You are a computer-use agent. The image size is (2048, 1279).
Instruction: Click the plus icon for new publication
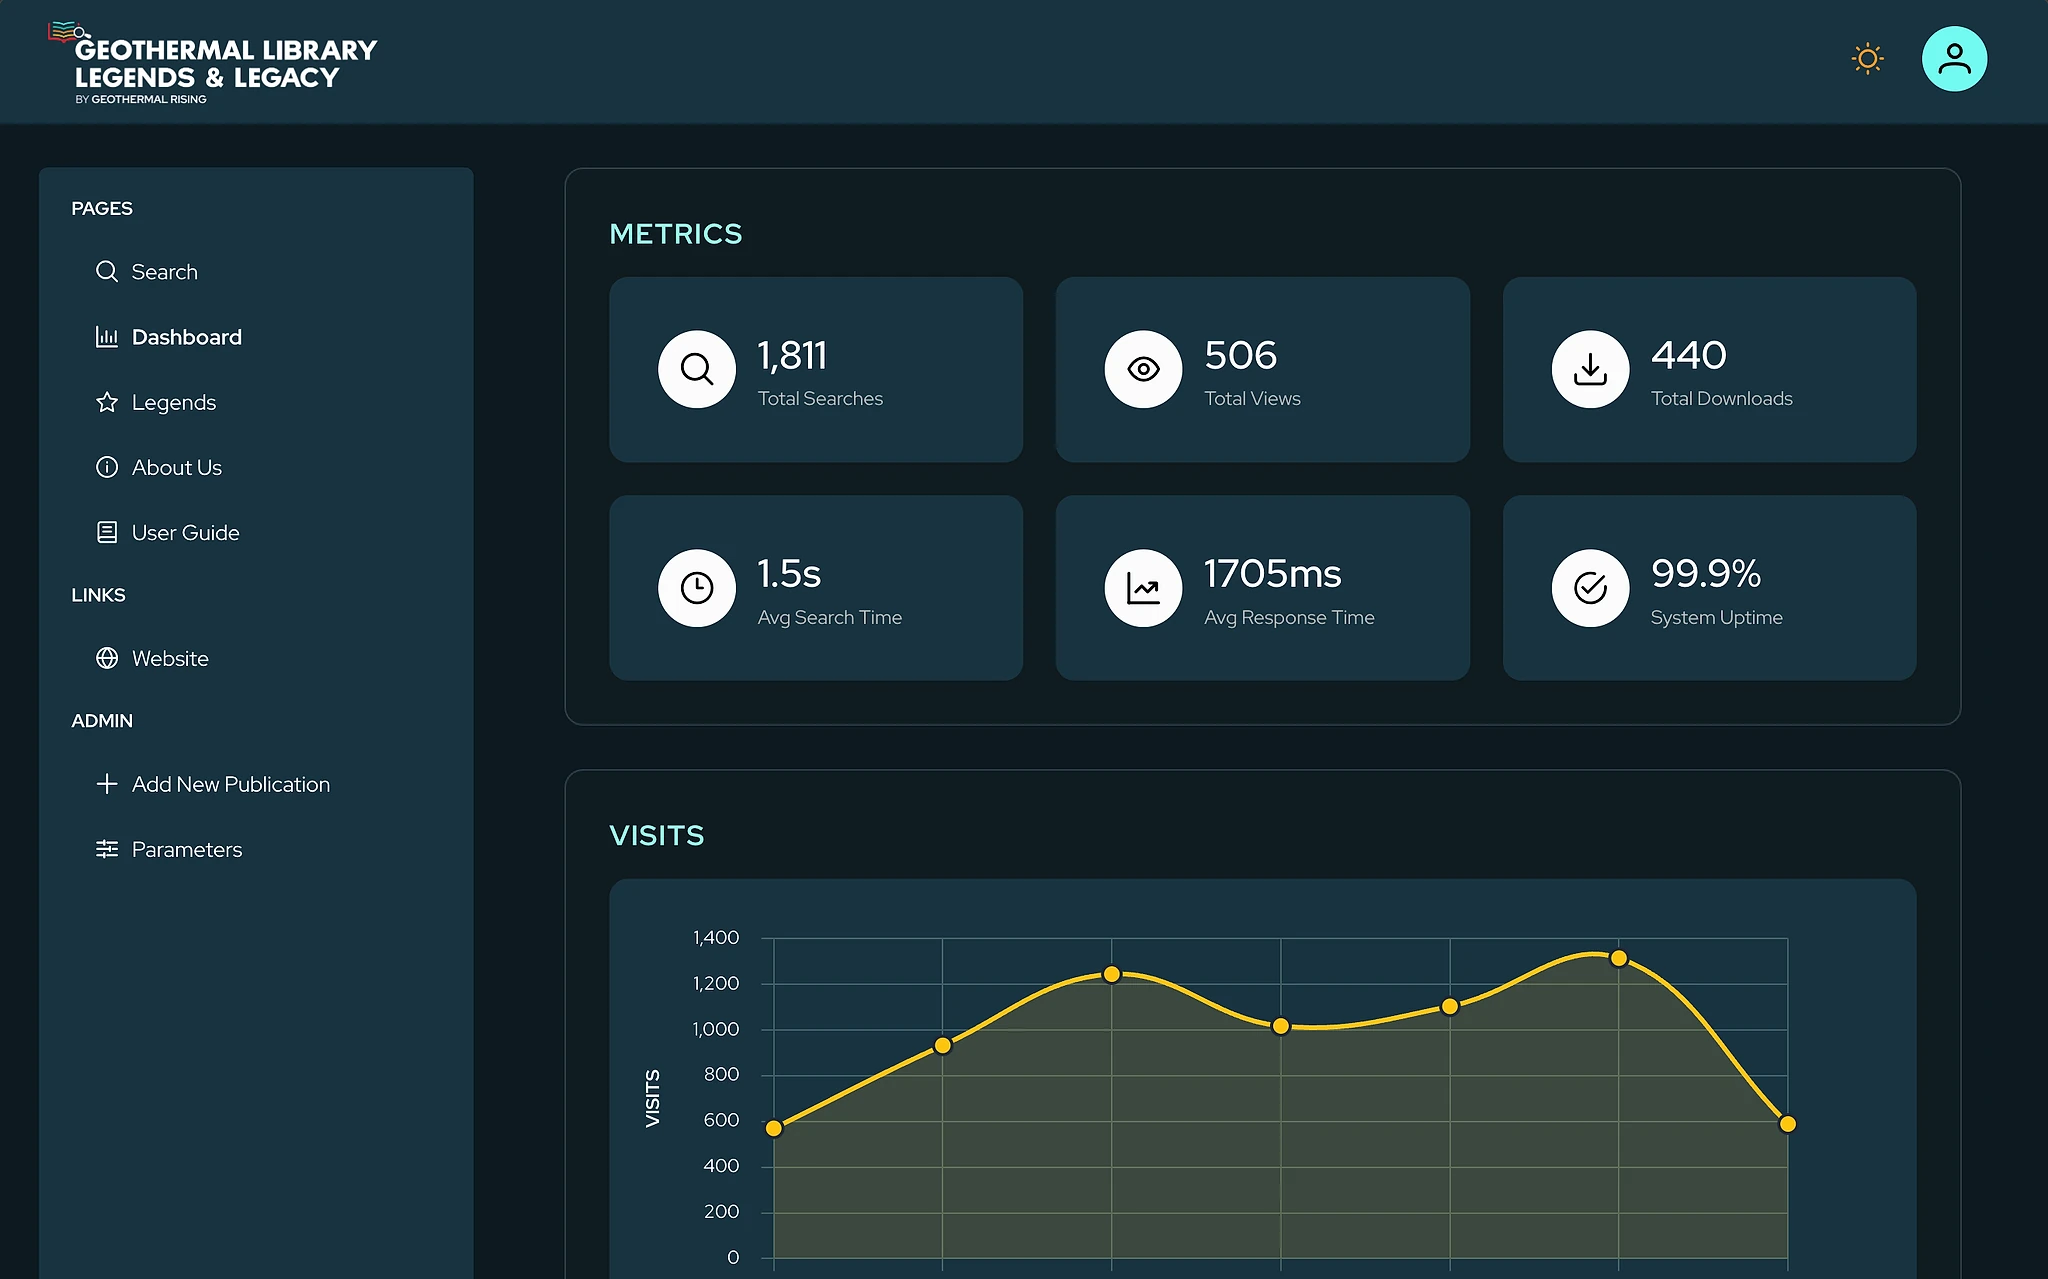tap(107, 784)
